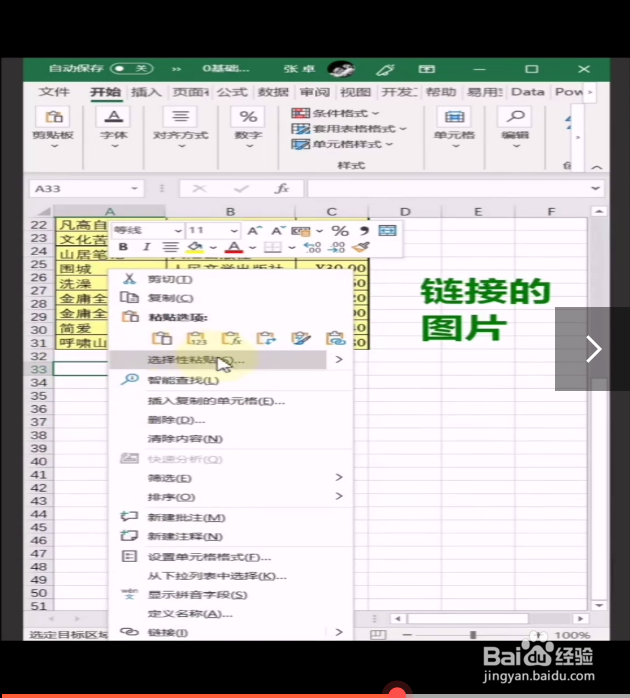Switch to Insert (插入) ribbon tab
The image size is (630, 698).
(146, 92)
